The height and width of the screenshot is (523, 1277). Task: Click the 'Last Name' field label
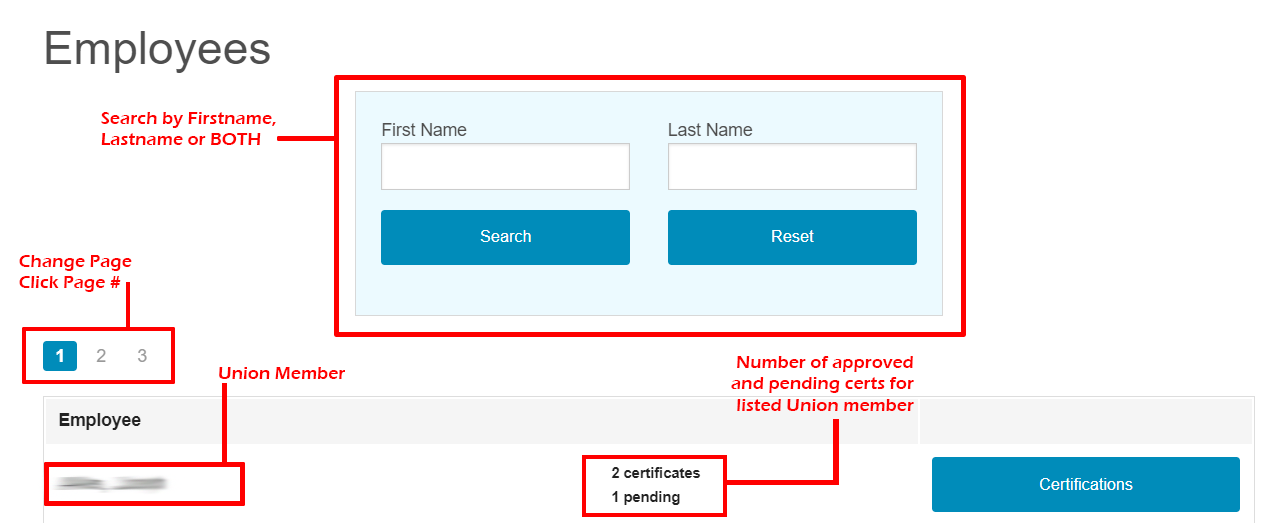[710, 130]
